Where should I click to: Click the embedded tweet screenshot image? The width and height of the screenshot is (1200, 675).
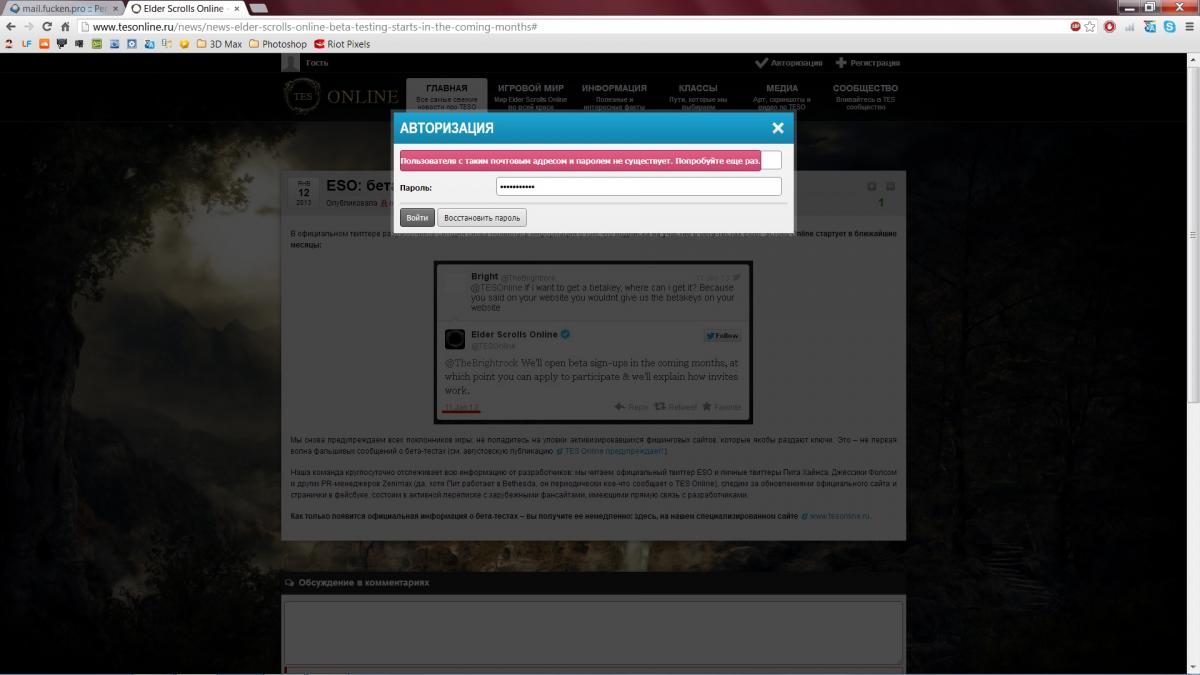[x=593, y=342]
